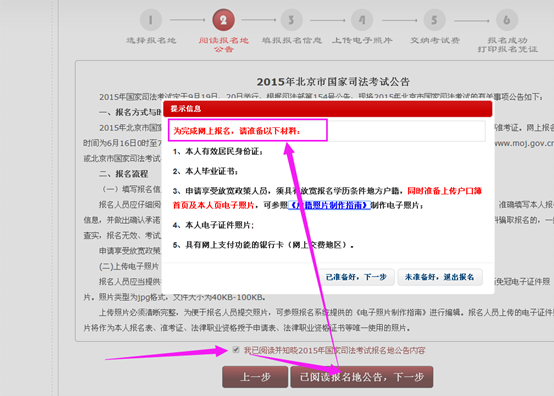The height and width of the screenshot is (396, 554).
Task: Click step 5 circle 交纳考试费
Action: (x=434, y=20)
